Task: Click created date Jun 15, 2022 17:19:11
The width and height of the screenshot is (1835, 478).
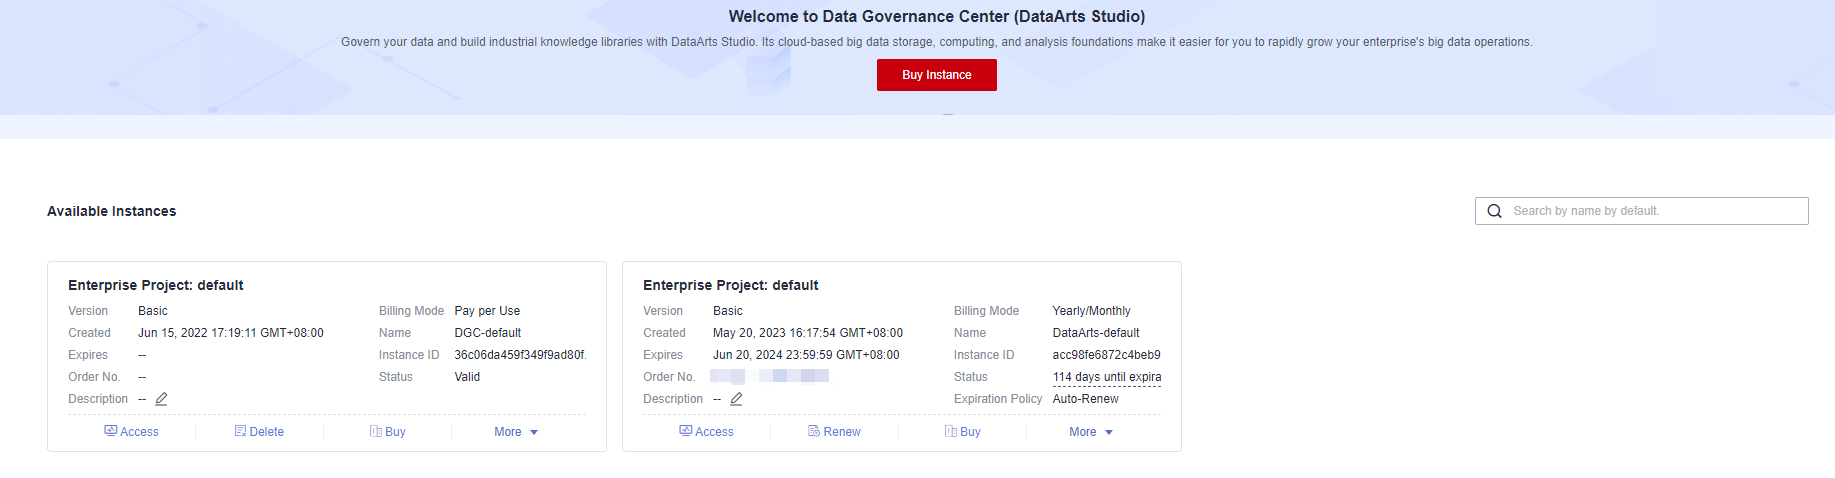Action: [x=231, y=333]
